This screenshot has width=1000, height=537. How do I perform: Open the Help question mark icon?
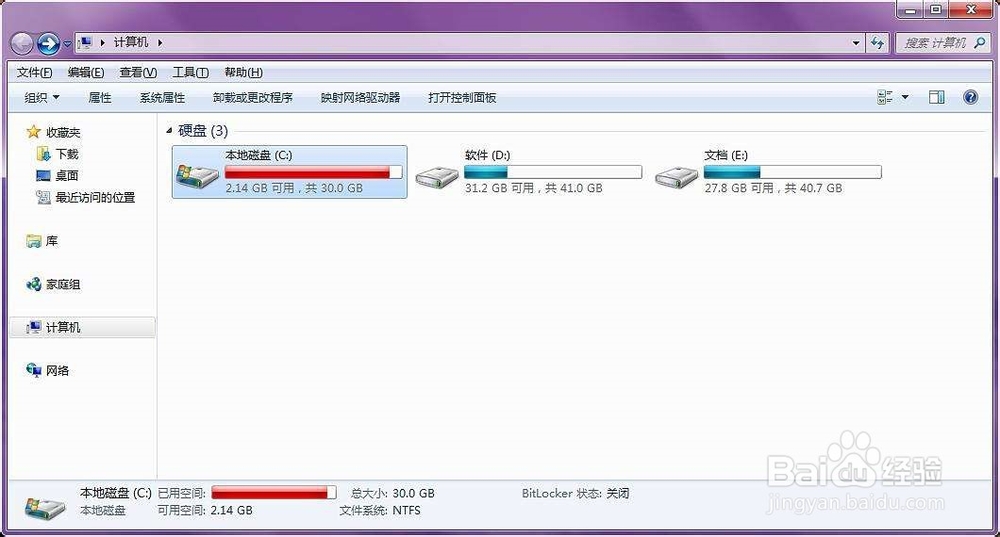[970, 98]
